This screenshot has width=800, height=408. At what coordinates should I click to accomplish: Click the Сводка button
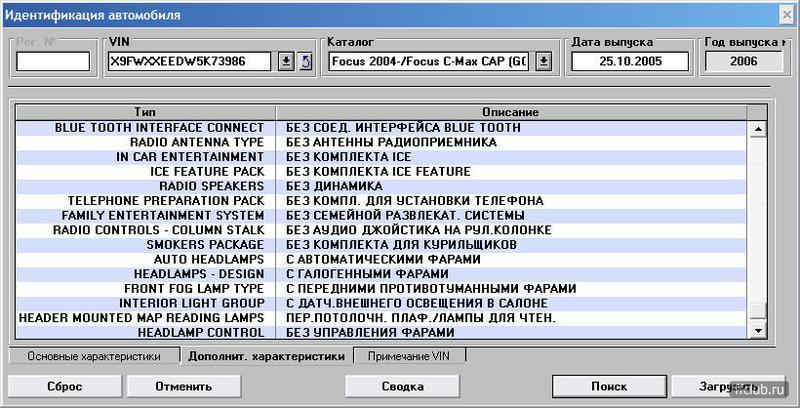403,387
